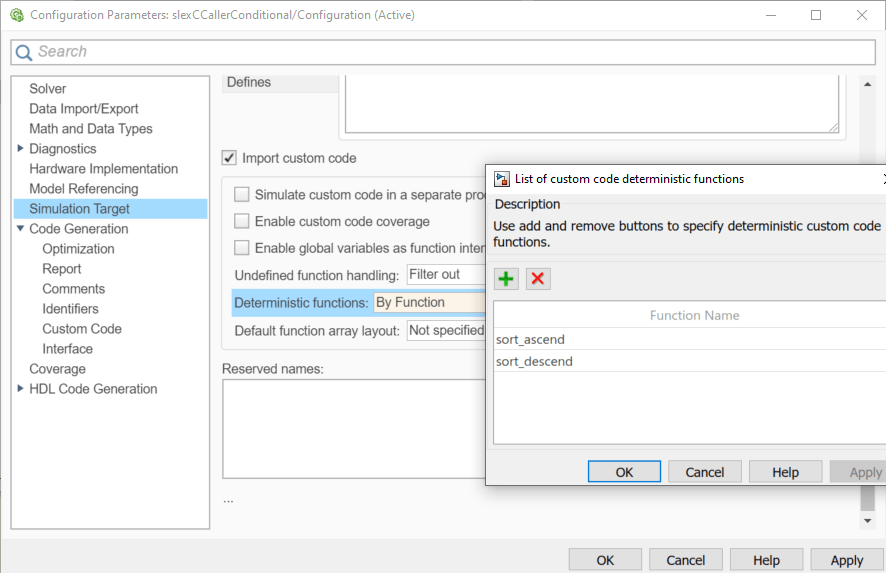Remove selected function with red X
The image size is (886, 573).
pyautogui.click(x=538, y=279)
